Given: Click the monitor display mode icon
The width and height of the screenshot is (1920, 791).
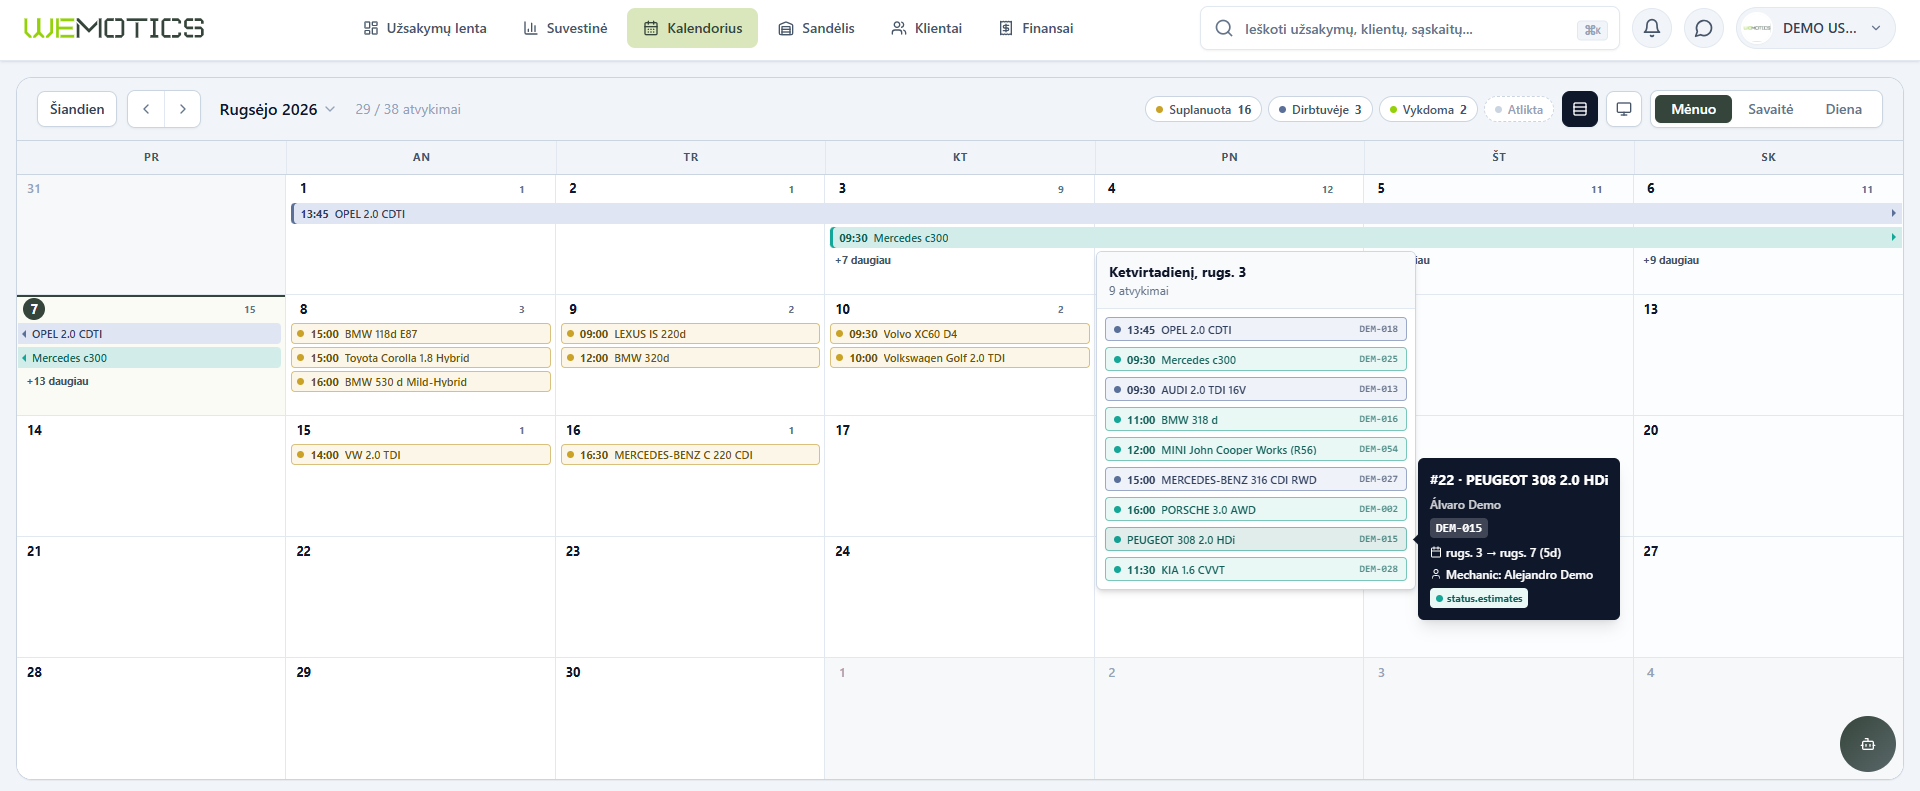Looking at the screenshot, I should [1624, 109].
